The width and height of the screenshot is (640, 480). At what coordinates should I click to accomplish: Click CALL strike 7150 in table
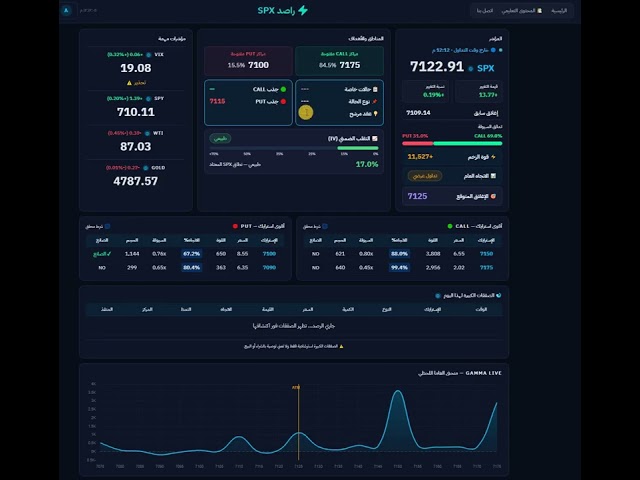486,254
